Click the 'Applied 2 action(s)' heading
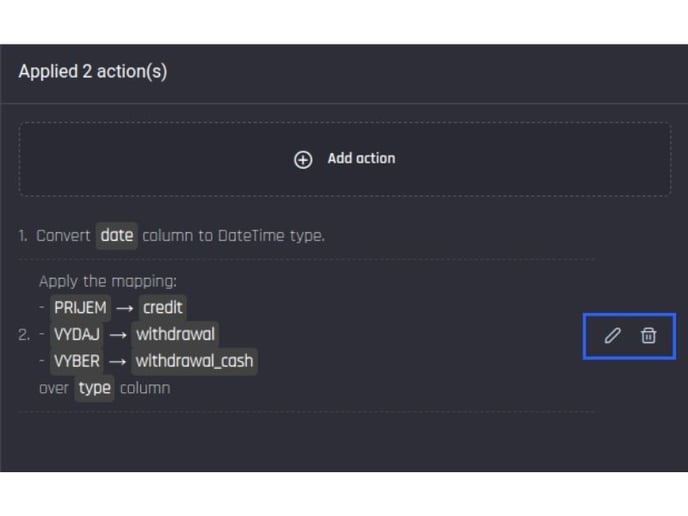The image size is (688, 516). [x=93, y=72]
